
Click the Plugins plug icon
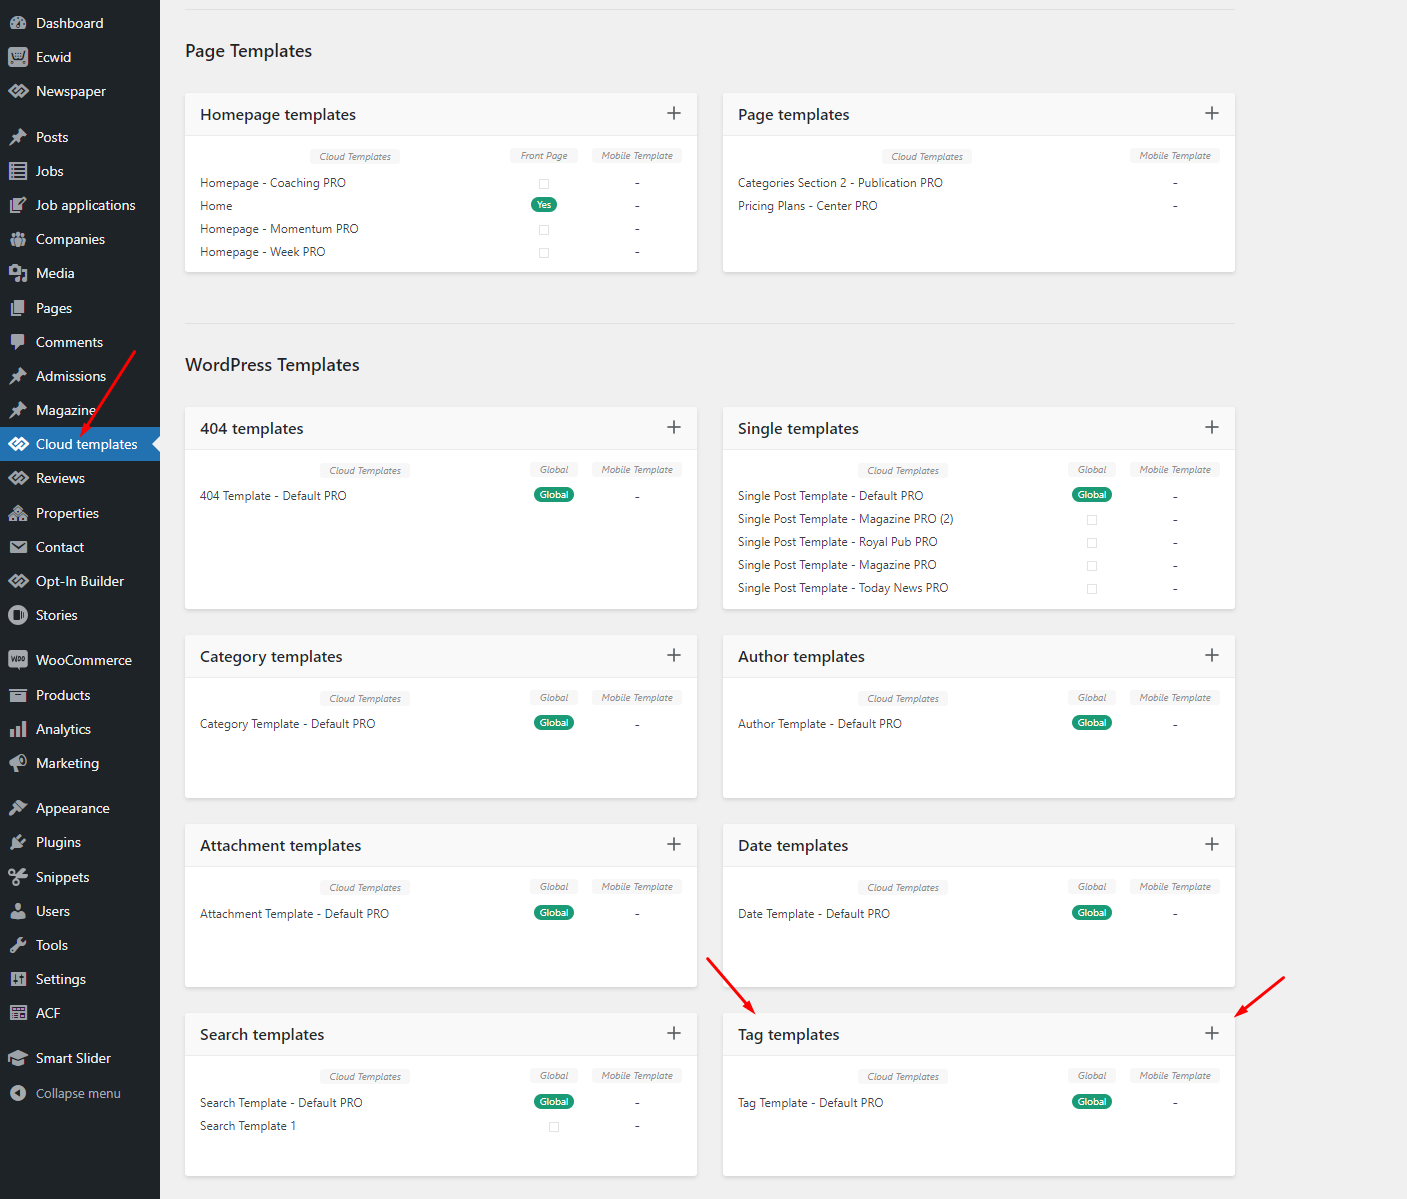[18, 842]
